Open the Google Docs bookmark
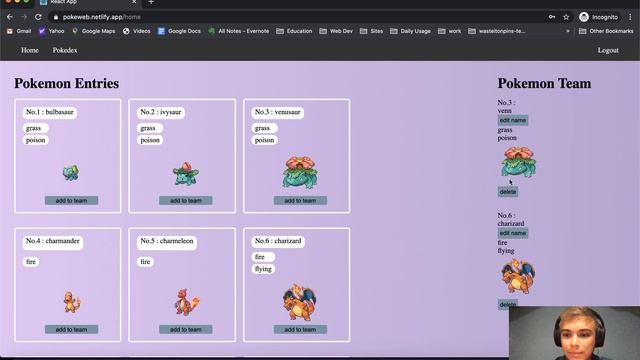640x360 pixels. point(179,31)
